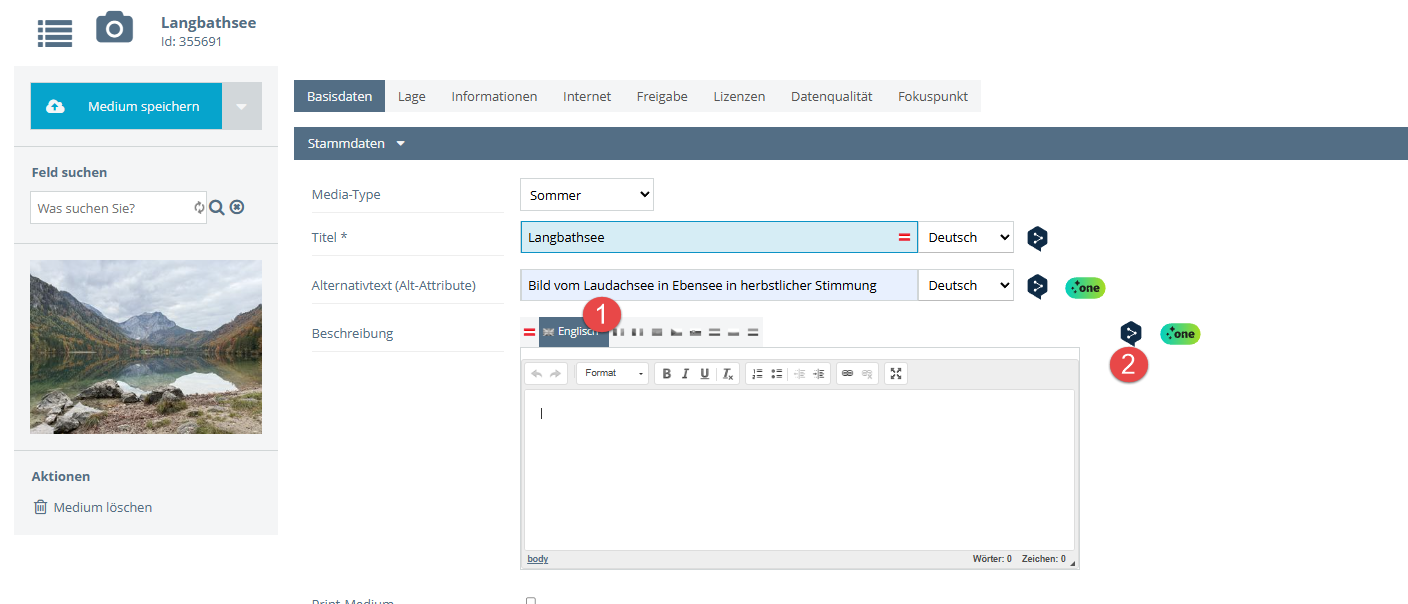Click the magnifier icon for Feld suchen
This screenshot has height=604, width=1408.
pos(216,207)
